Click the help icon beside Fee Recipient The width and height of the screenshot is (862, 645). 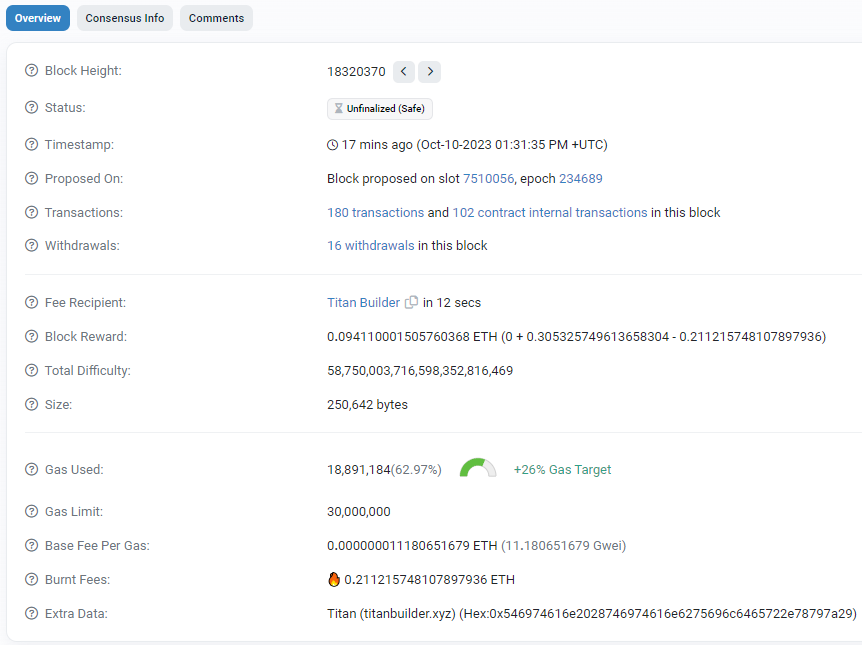coord(32,302)
